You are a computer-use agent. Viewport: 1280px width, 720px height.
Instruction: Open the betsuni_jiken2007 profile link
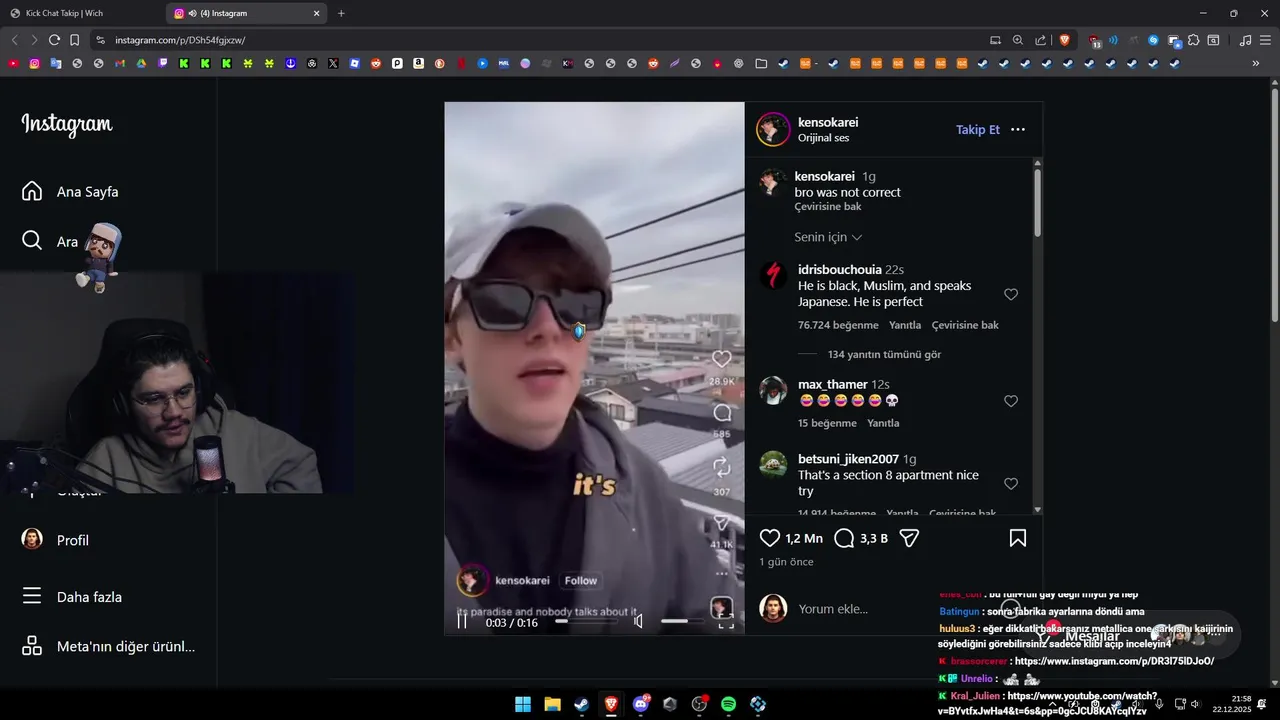tap(848, 459)
